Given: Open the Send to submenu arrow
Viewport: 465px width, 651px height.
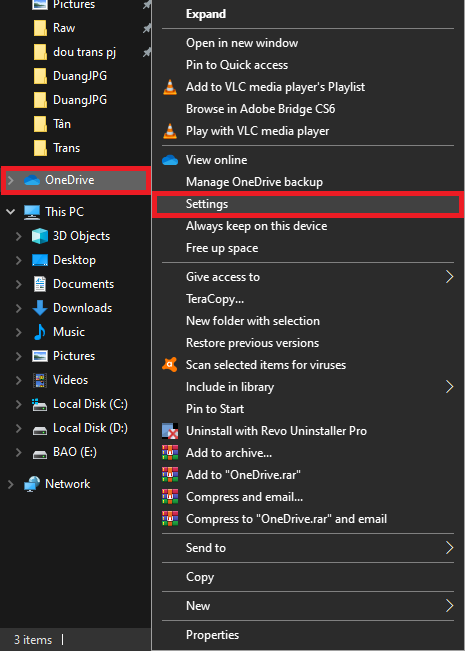Looking at the screenshot, I should (x=449, y=548).
